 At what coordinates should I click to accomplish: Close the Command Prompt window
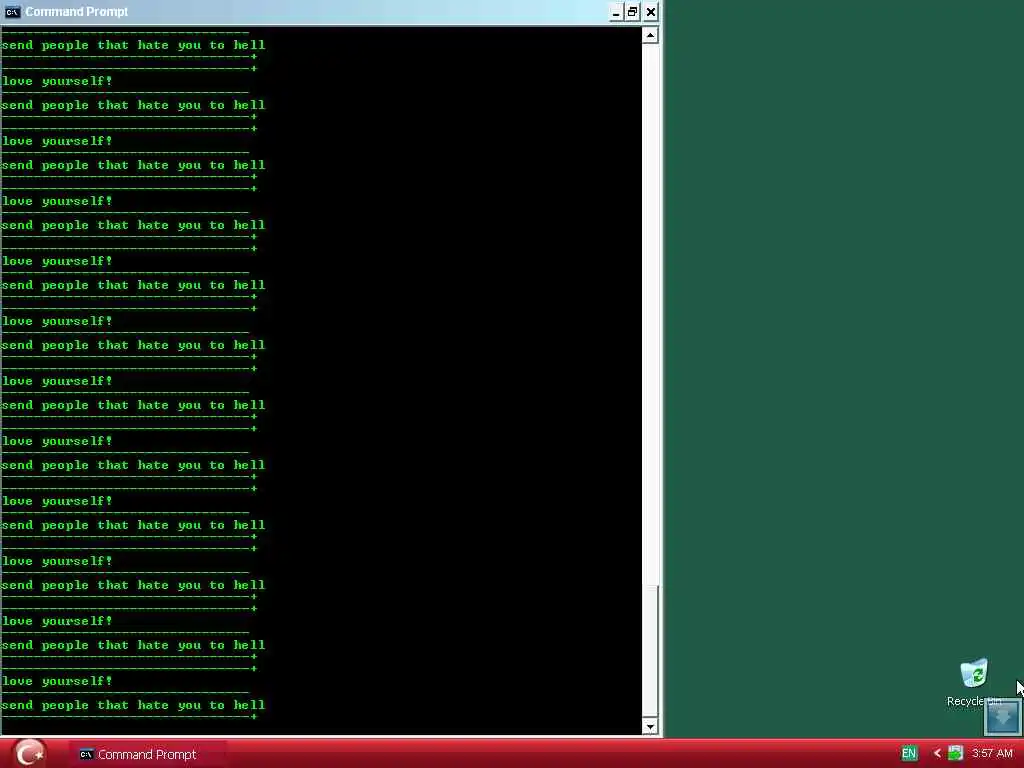click(x=651, y=12)
